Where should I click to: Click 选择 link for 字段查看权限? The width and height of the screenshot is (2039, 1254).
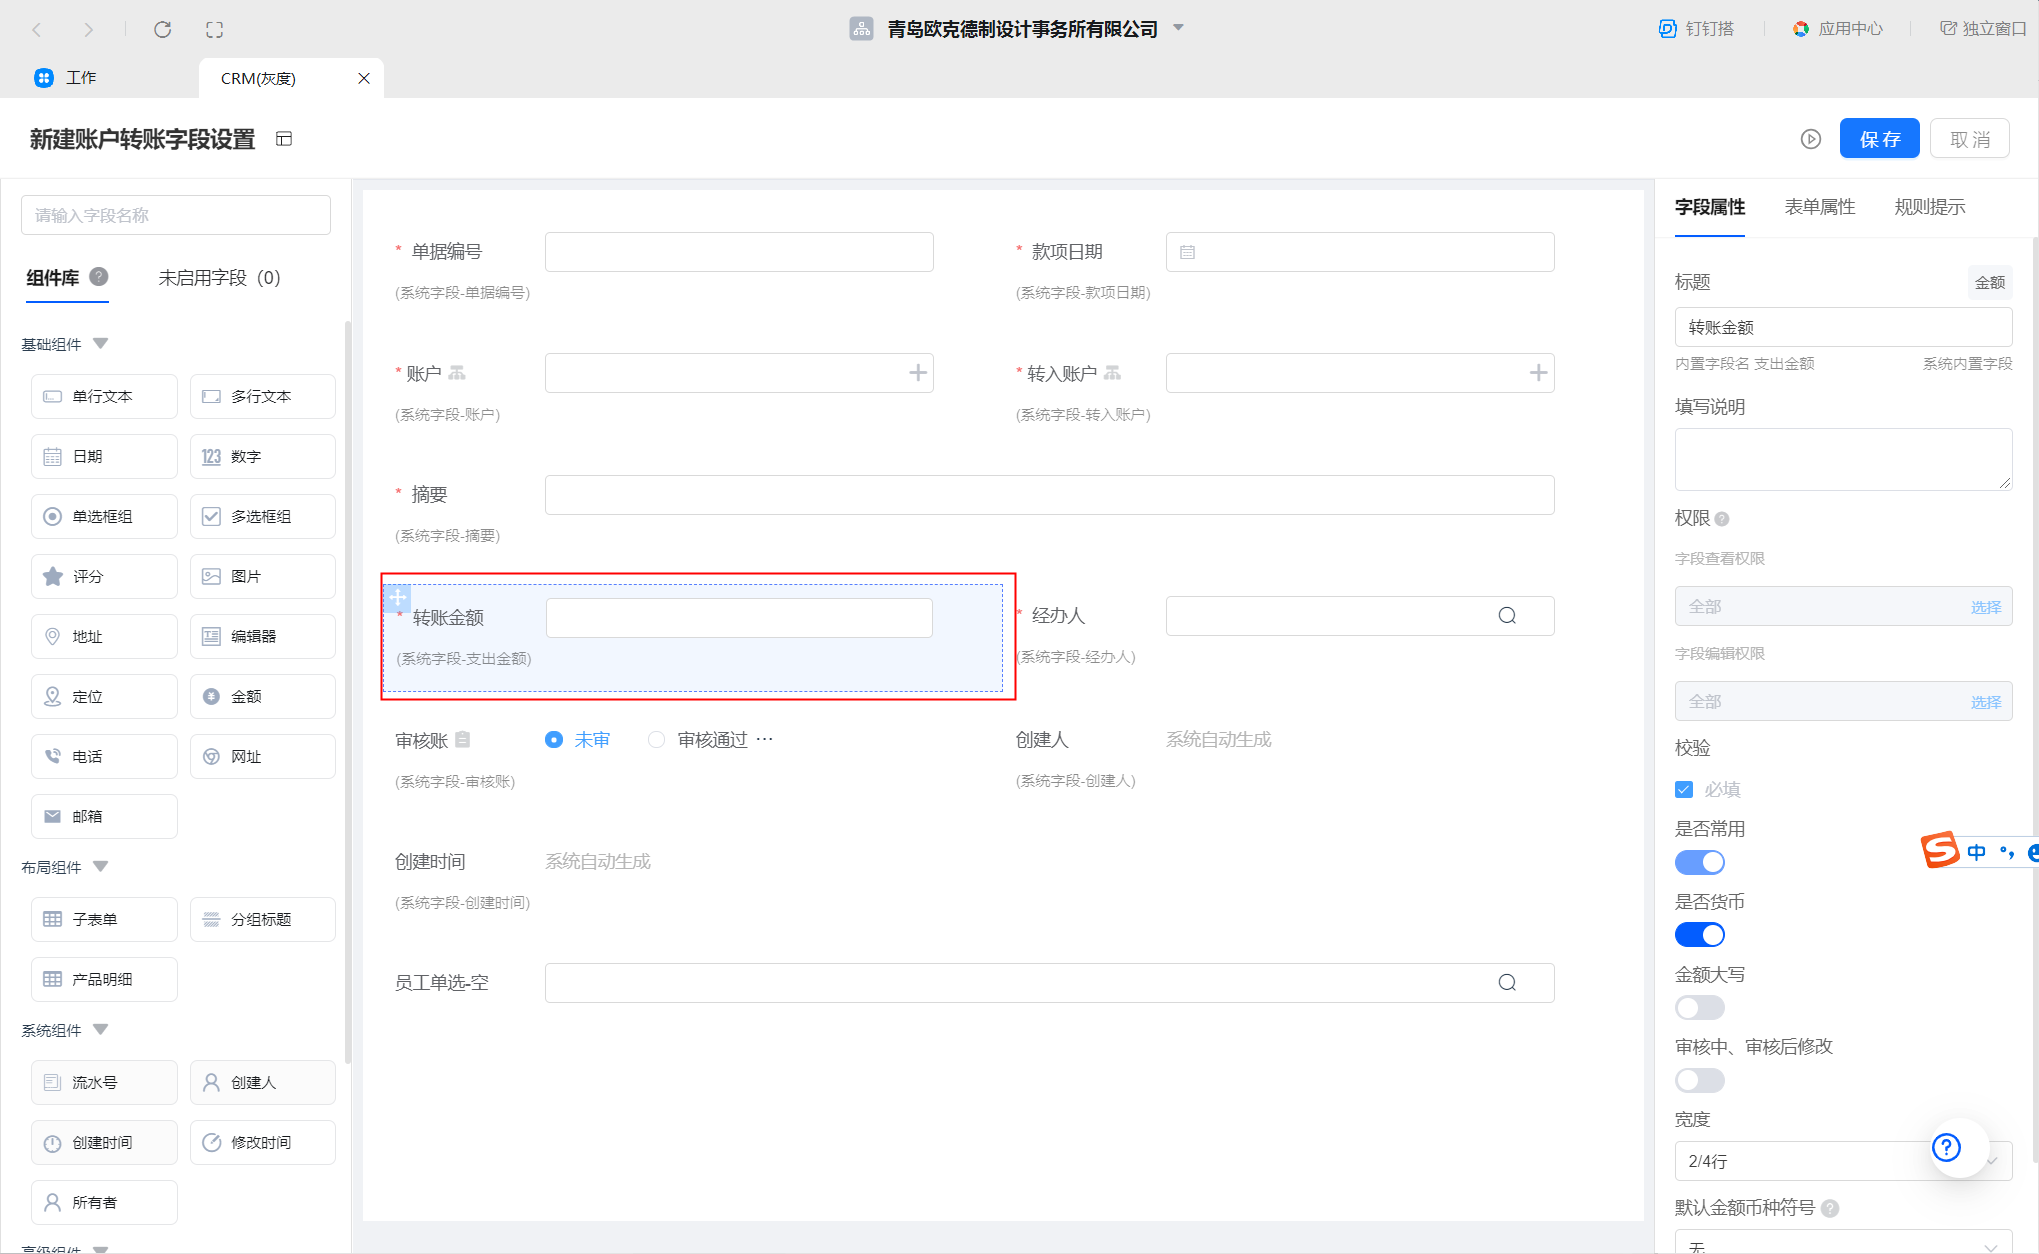click(x=1985, y=607)
